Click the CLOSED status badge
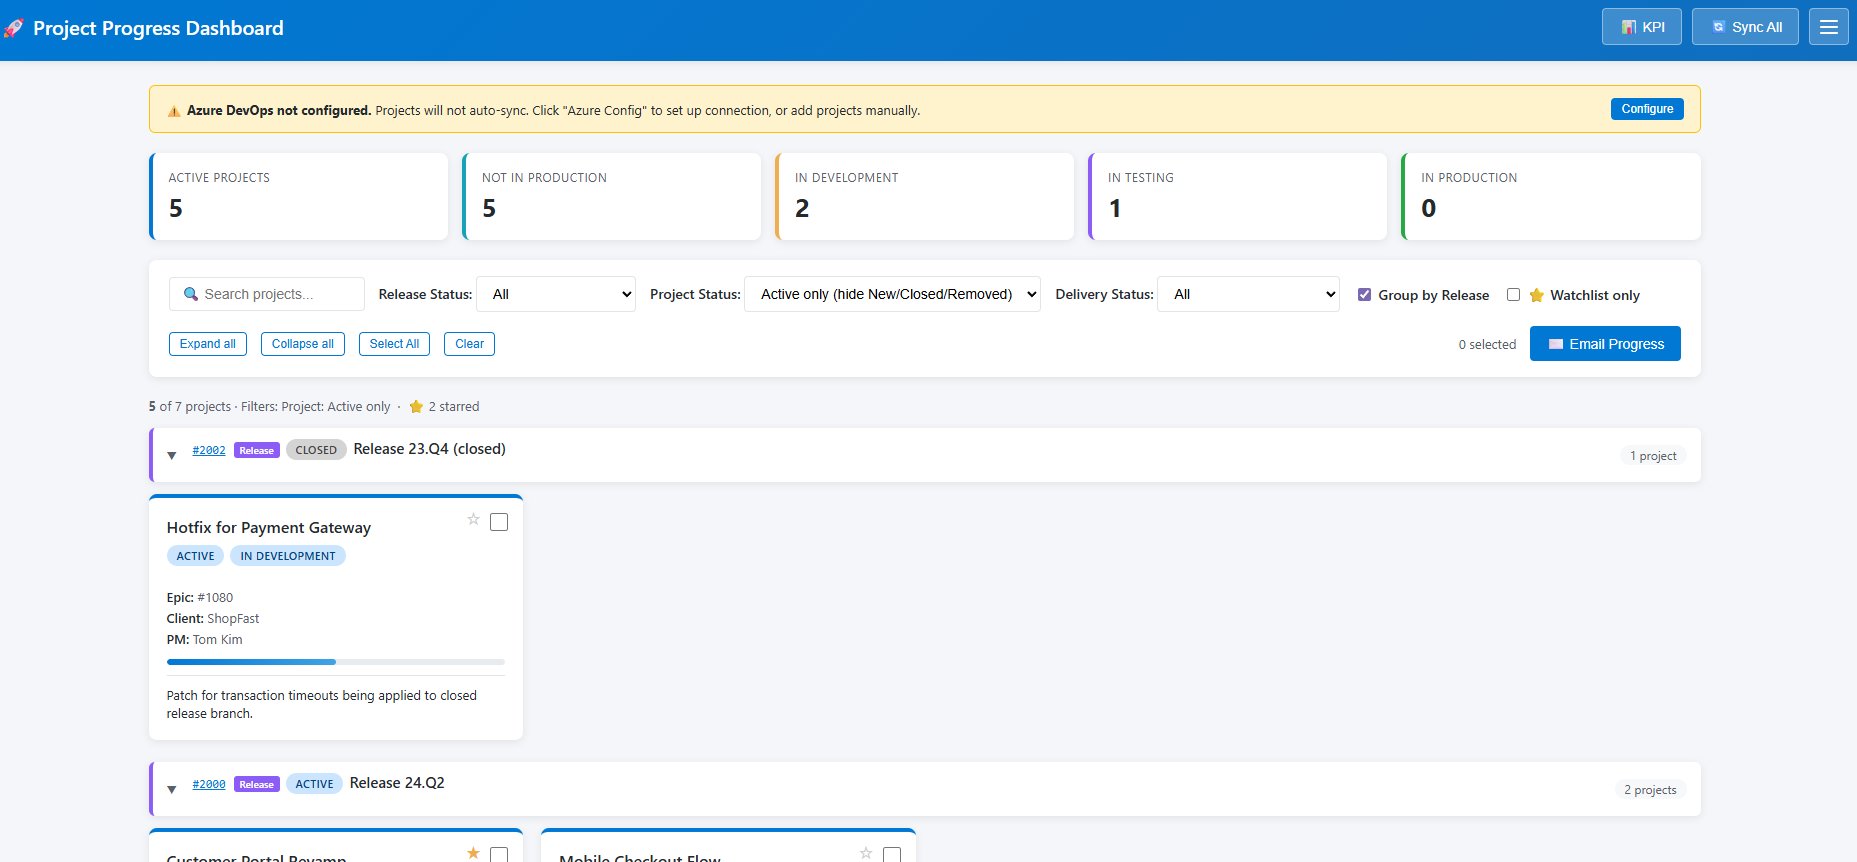 pos(316,450)
